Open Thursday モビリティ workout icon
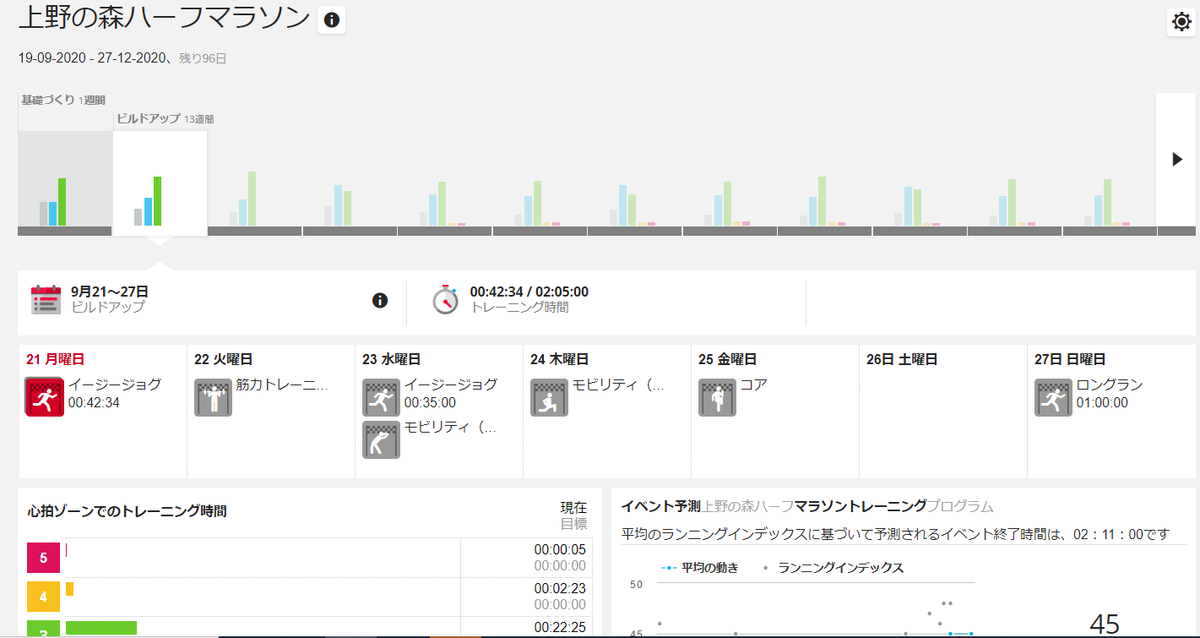Viewport: 1200px width, 638px height. point(549,397)
